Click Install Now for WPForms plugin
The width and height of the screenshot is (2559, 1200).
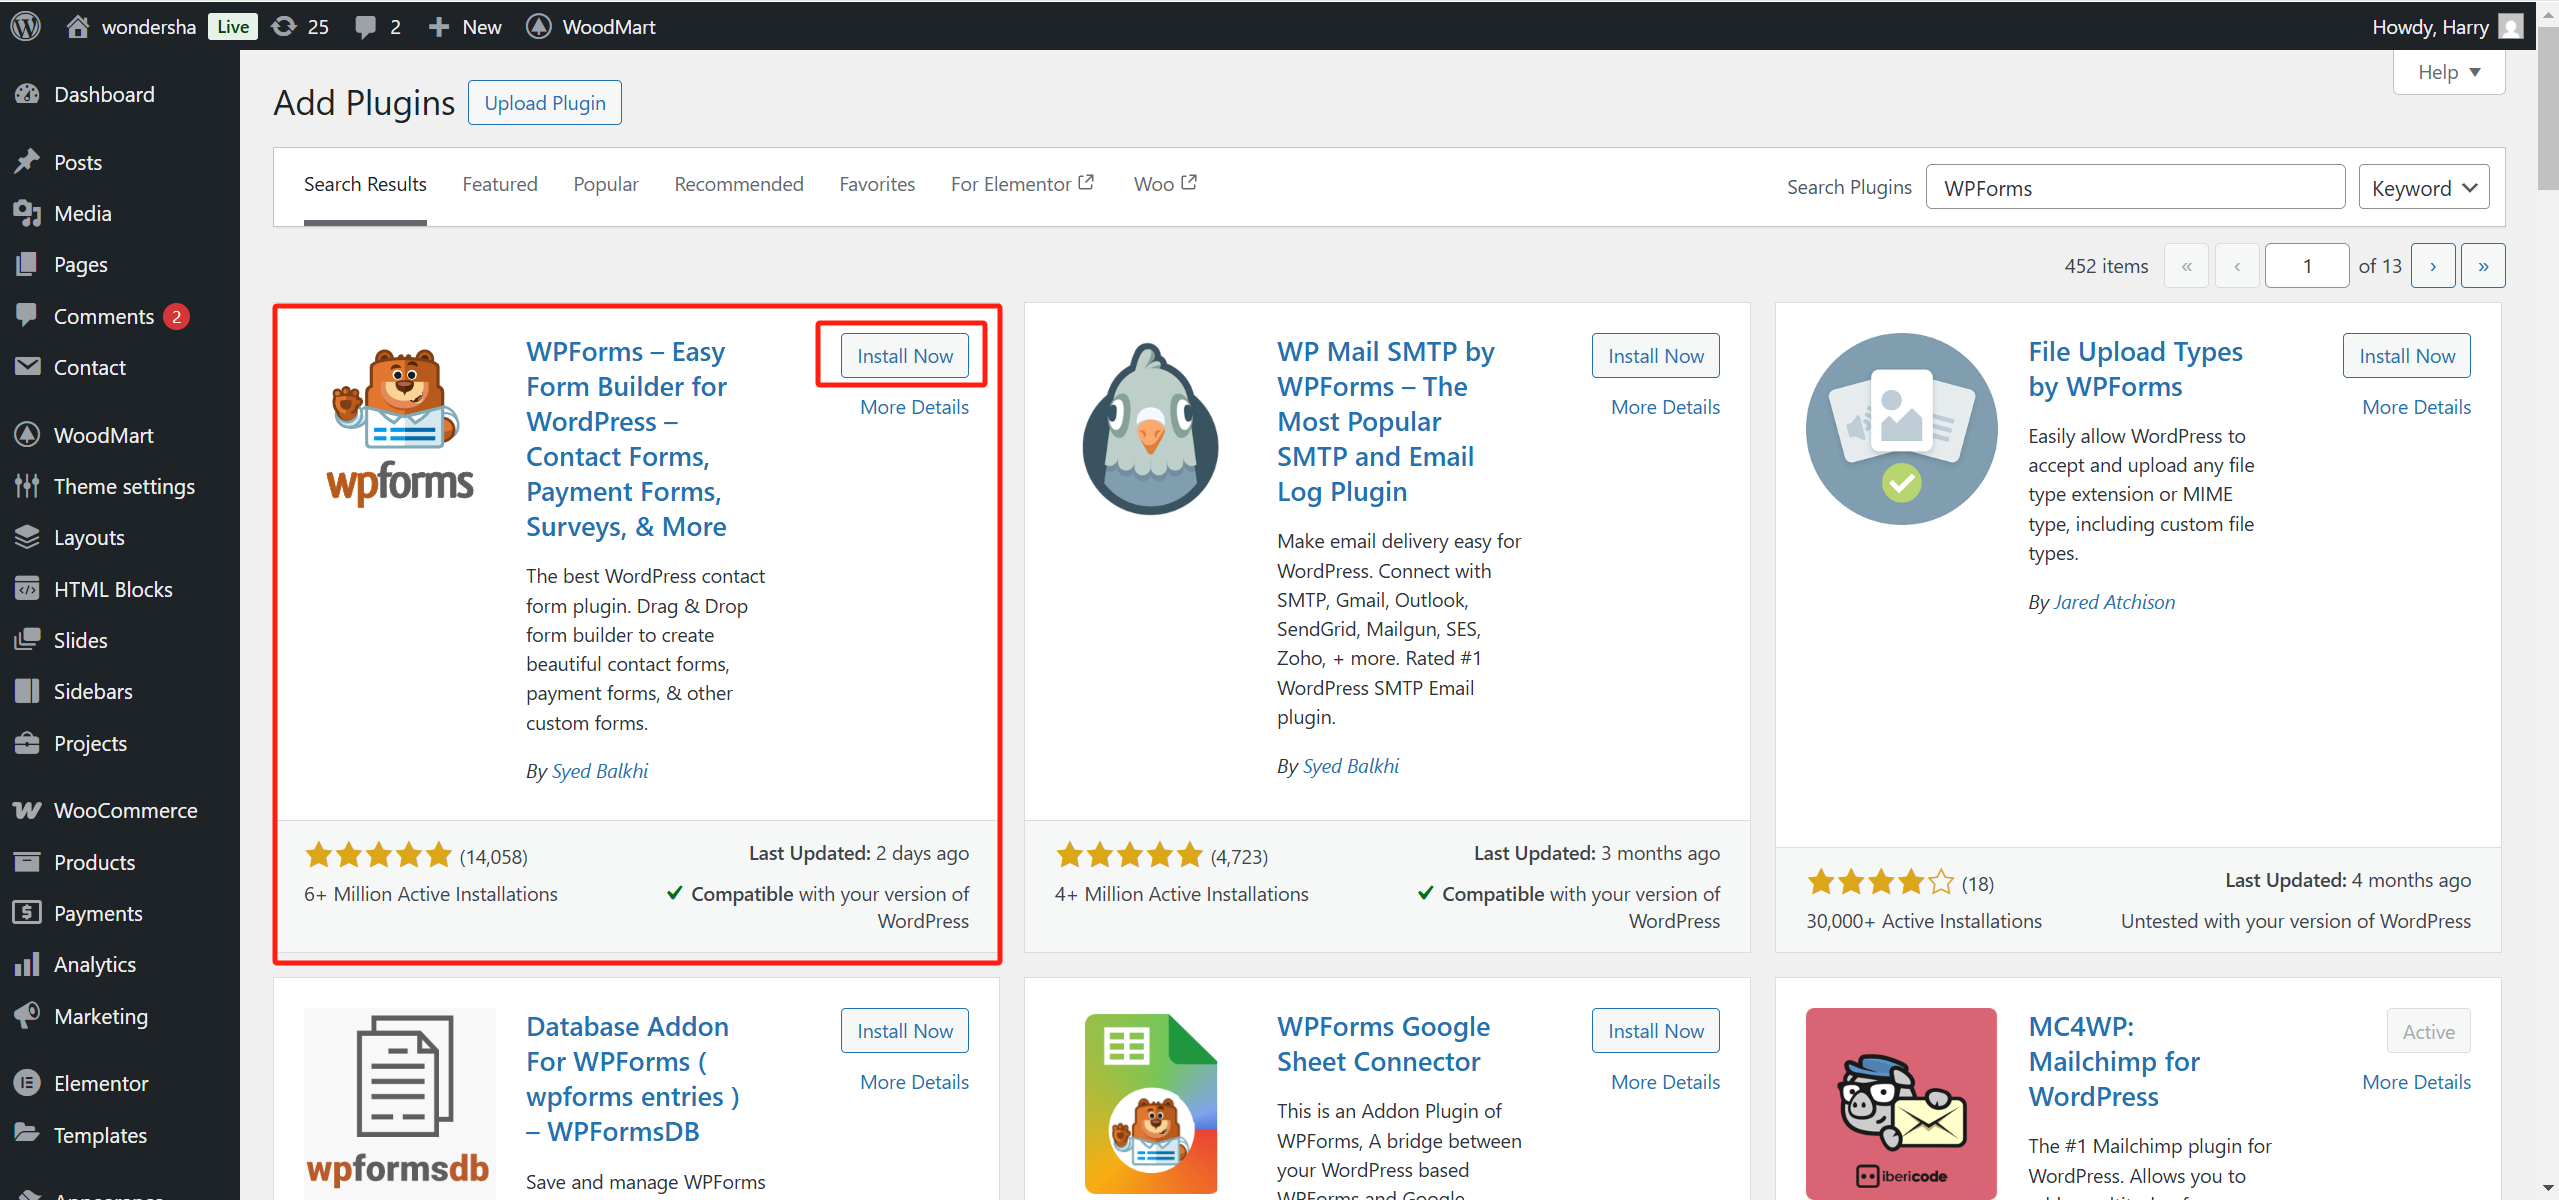pyautogui.click(x=904, y=356)
